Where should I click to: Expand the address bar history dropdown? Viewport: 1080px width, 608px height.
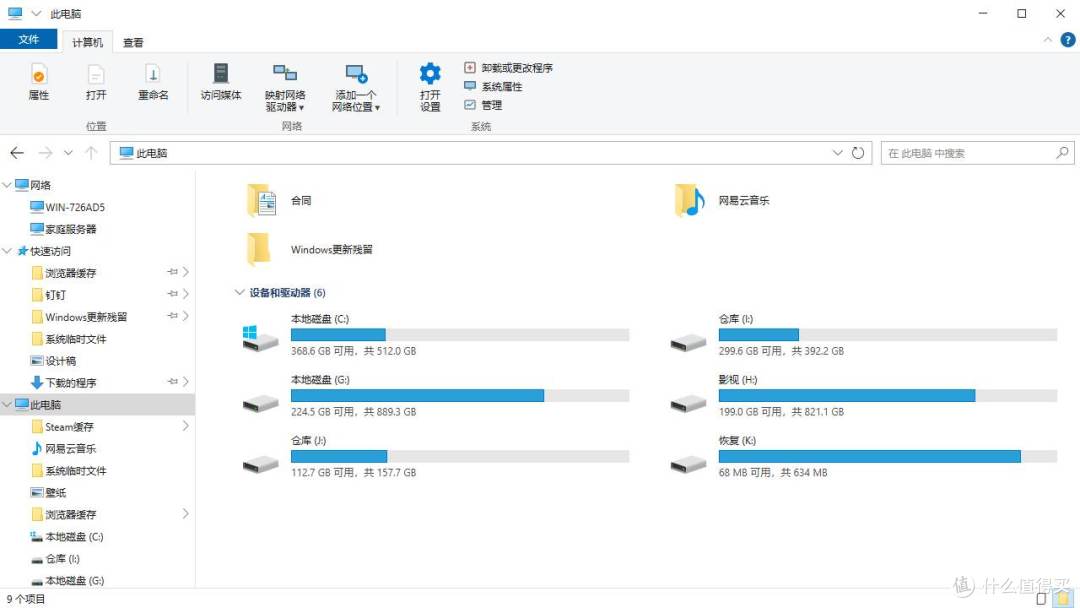click(838, 153)
